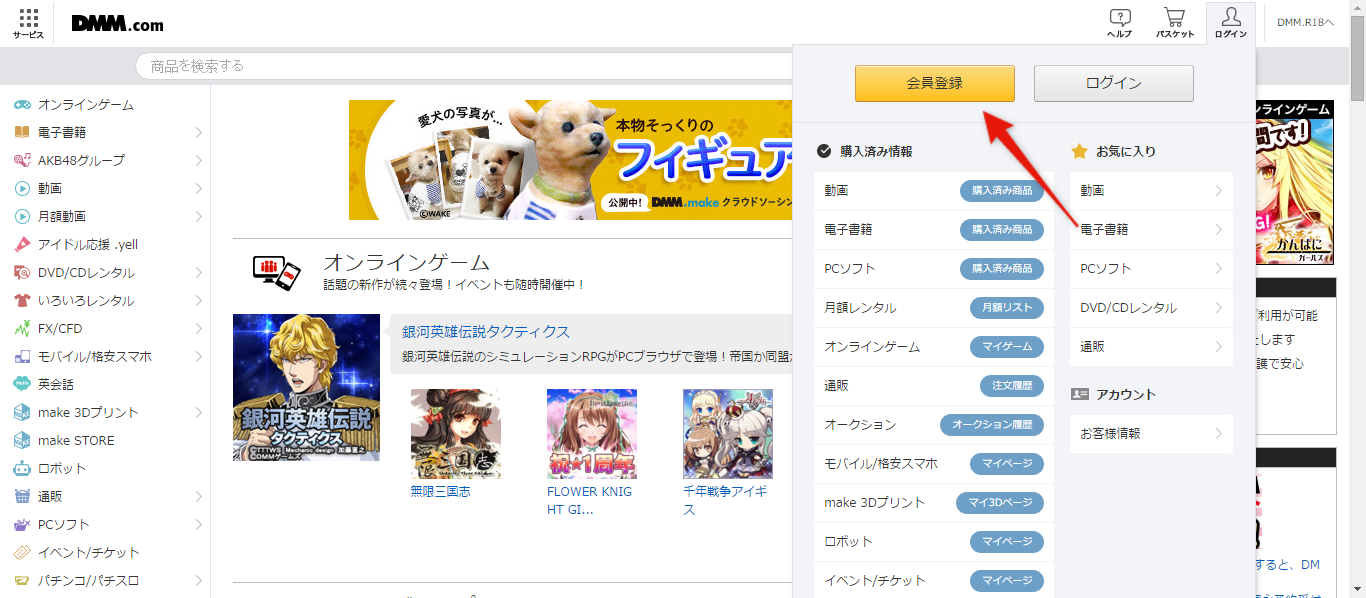Image resolution: width=1366 pixels, height=598 pixels.
Task: Click the イベント/チケット ticket icon
Action: coord(21,552)
